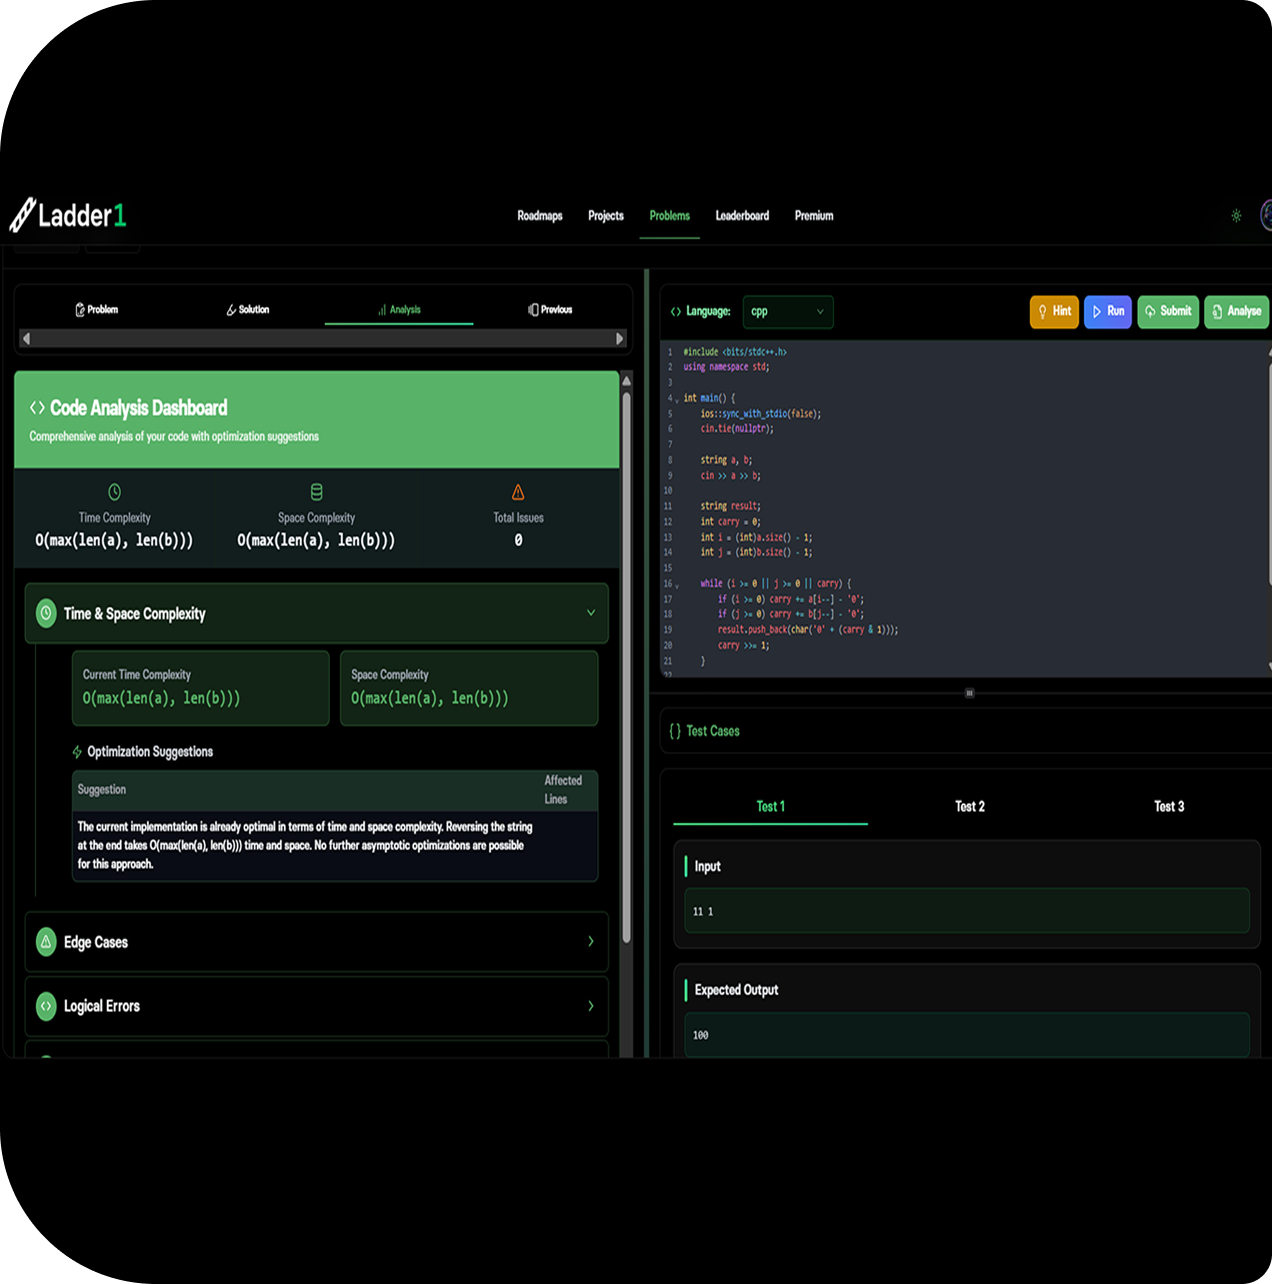This screenshot has width=1272, height=1284.
Task: Collapse the Time & Space Complexity section
Action: [x=590, y=613]
